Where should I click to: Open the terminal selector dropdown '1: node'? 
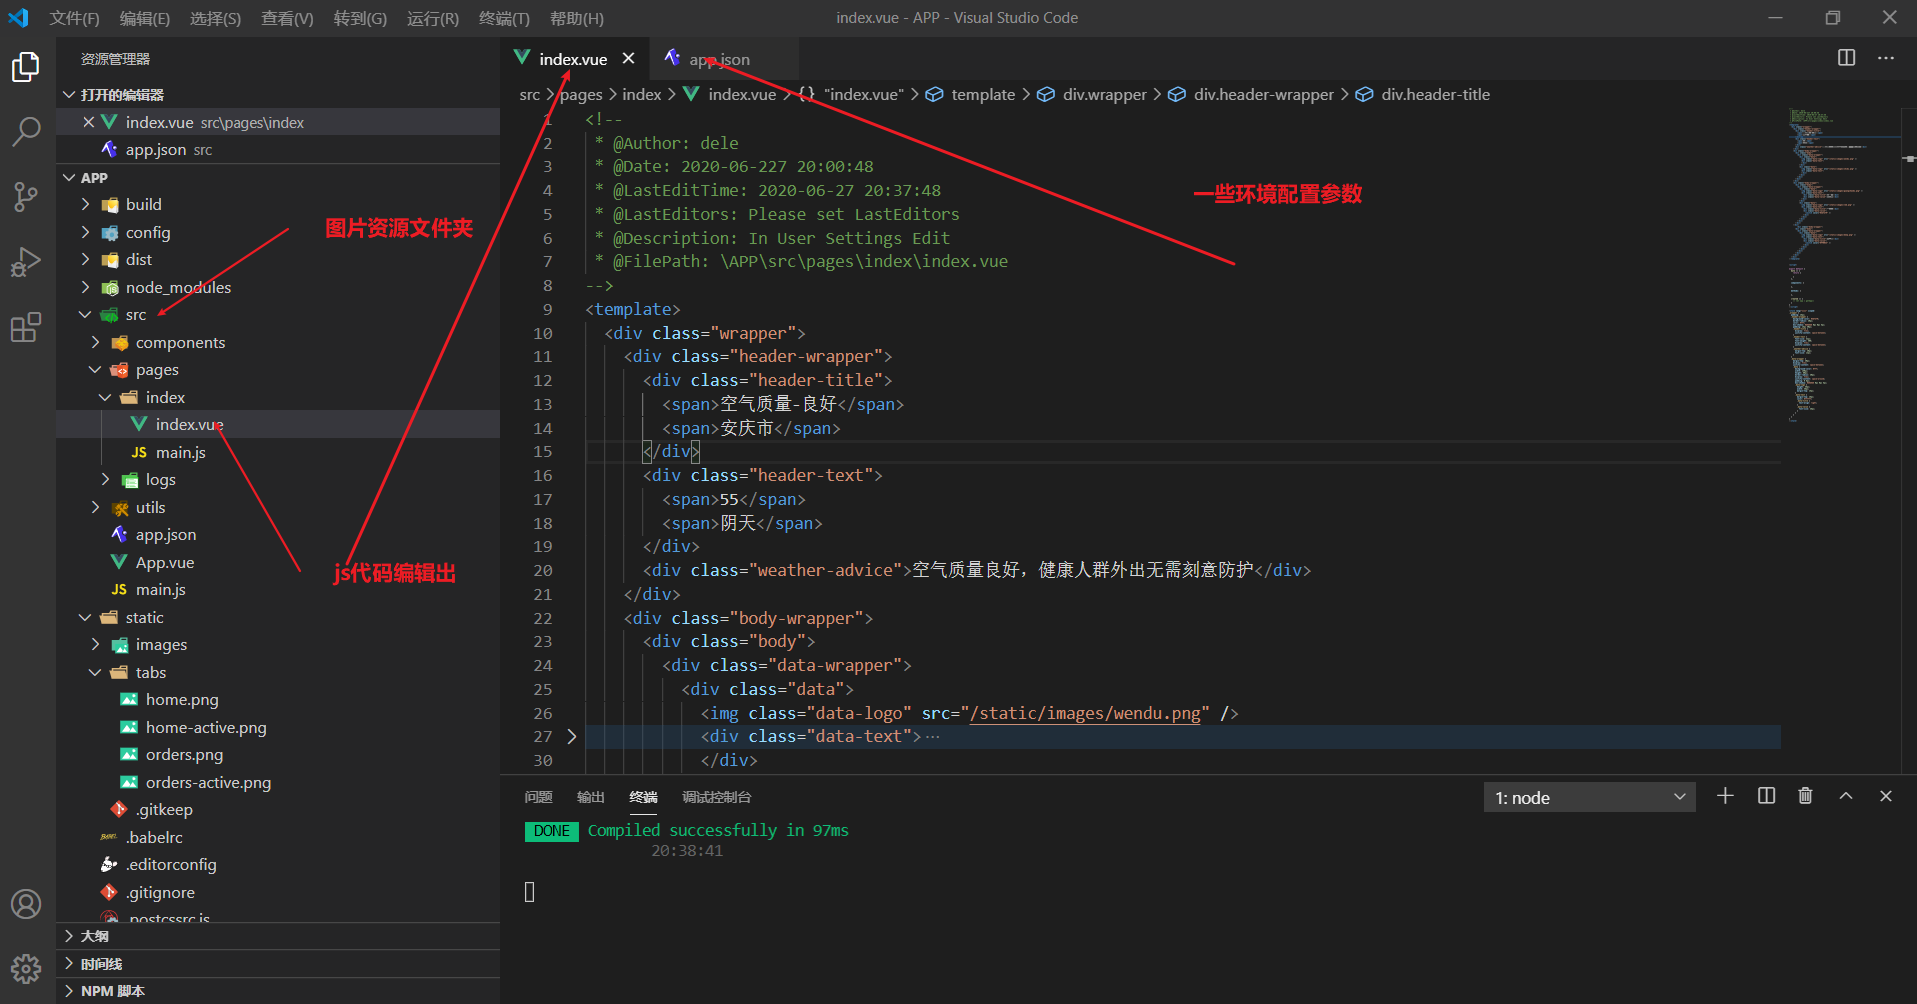pos(1590,797)
